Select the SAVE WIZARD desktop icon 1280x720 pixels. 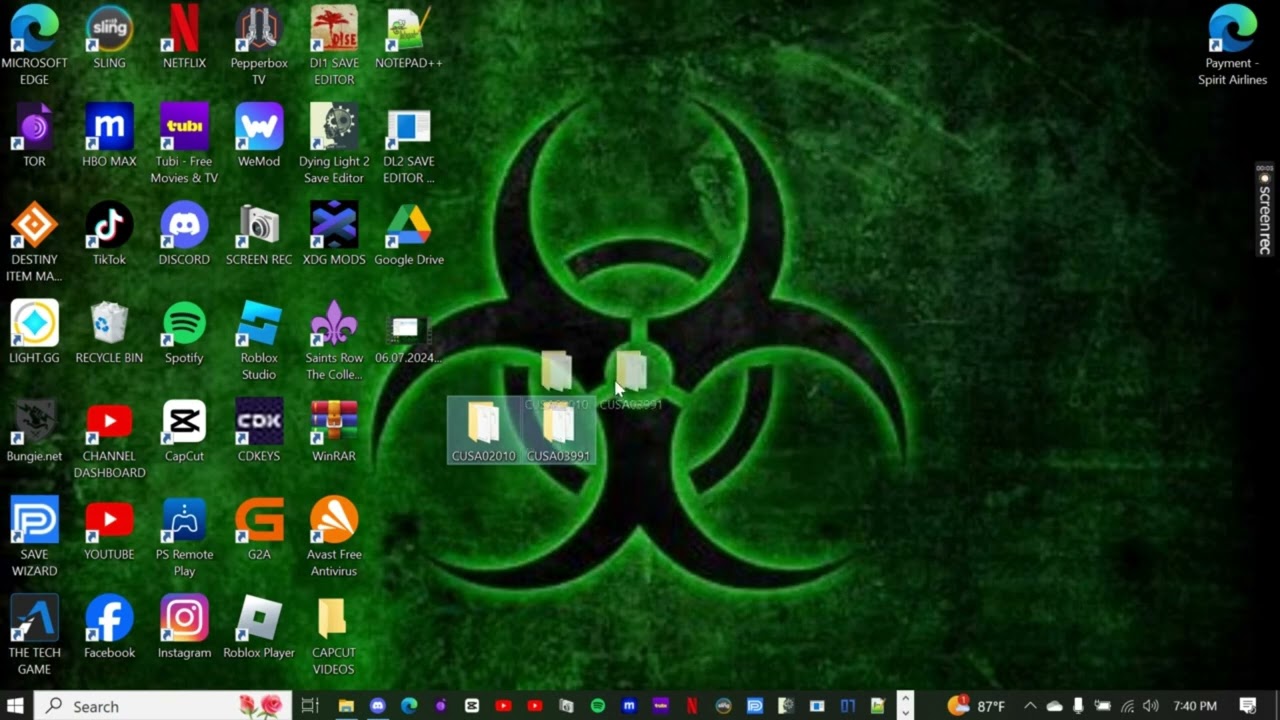click(x=34, y=537)
